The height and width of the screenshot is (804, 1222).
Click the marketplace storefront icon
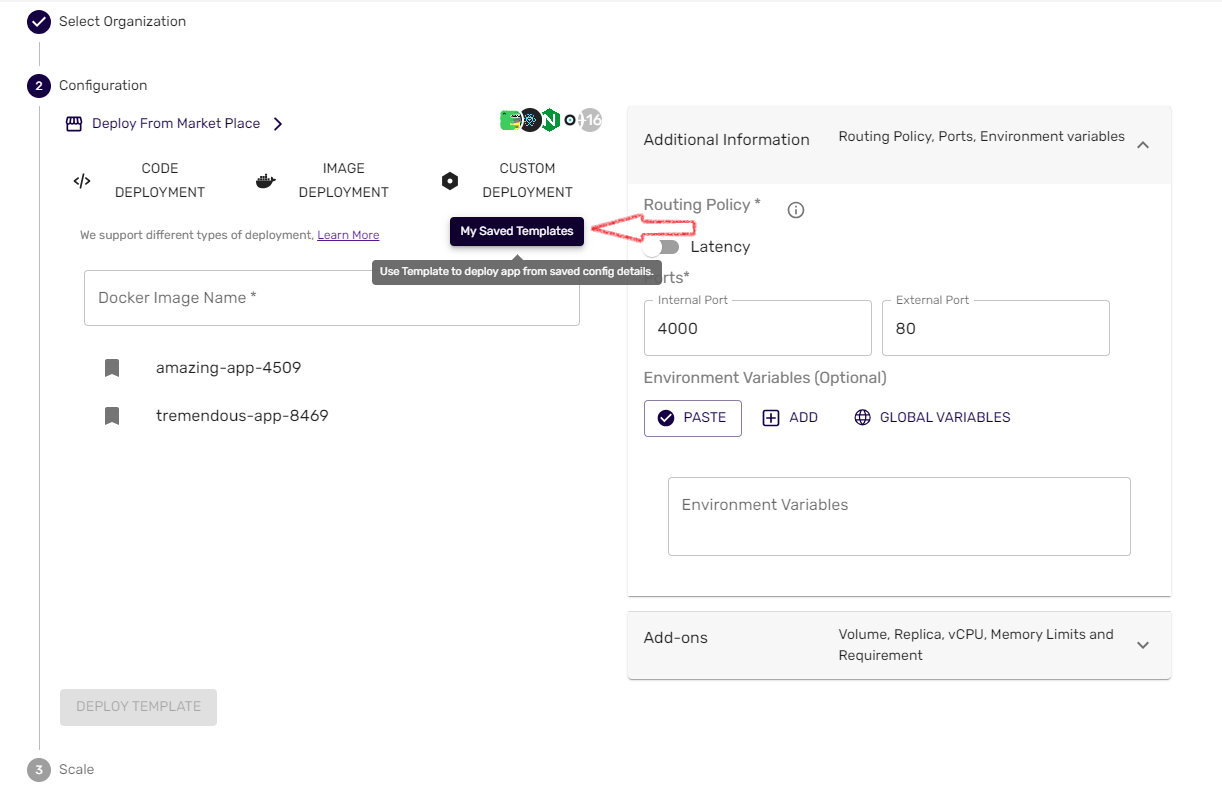point(74,124)
